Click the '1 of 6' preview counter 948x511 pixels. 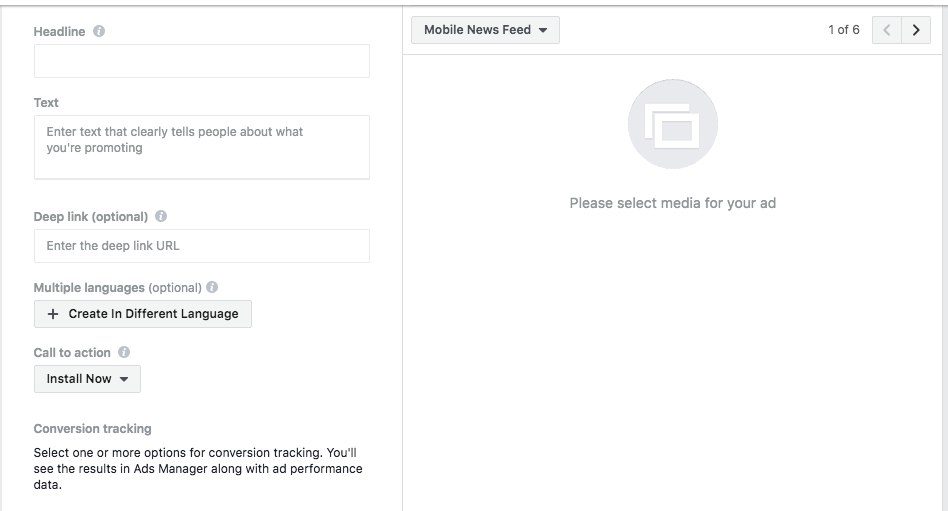[x=843, y=30]
